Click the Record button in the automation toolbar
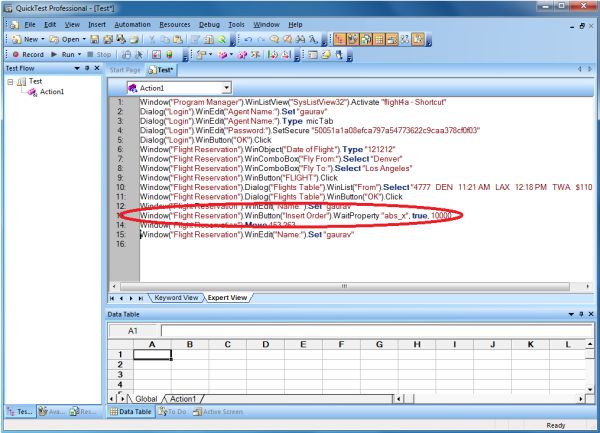 point(28,55)
